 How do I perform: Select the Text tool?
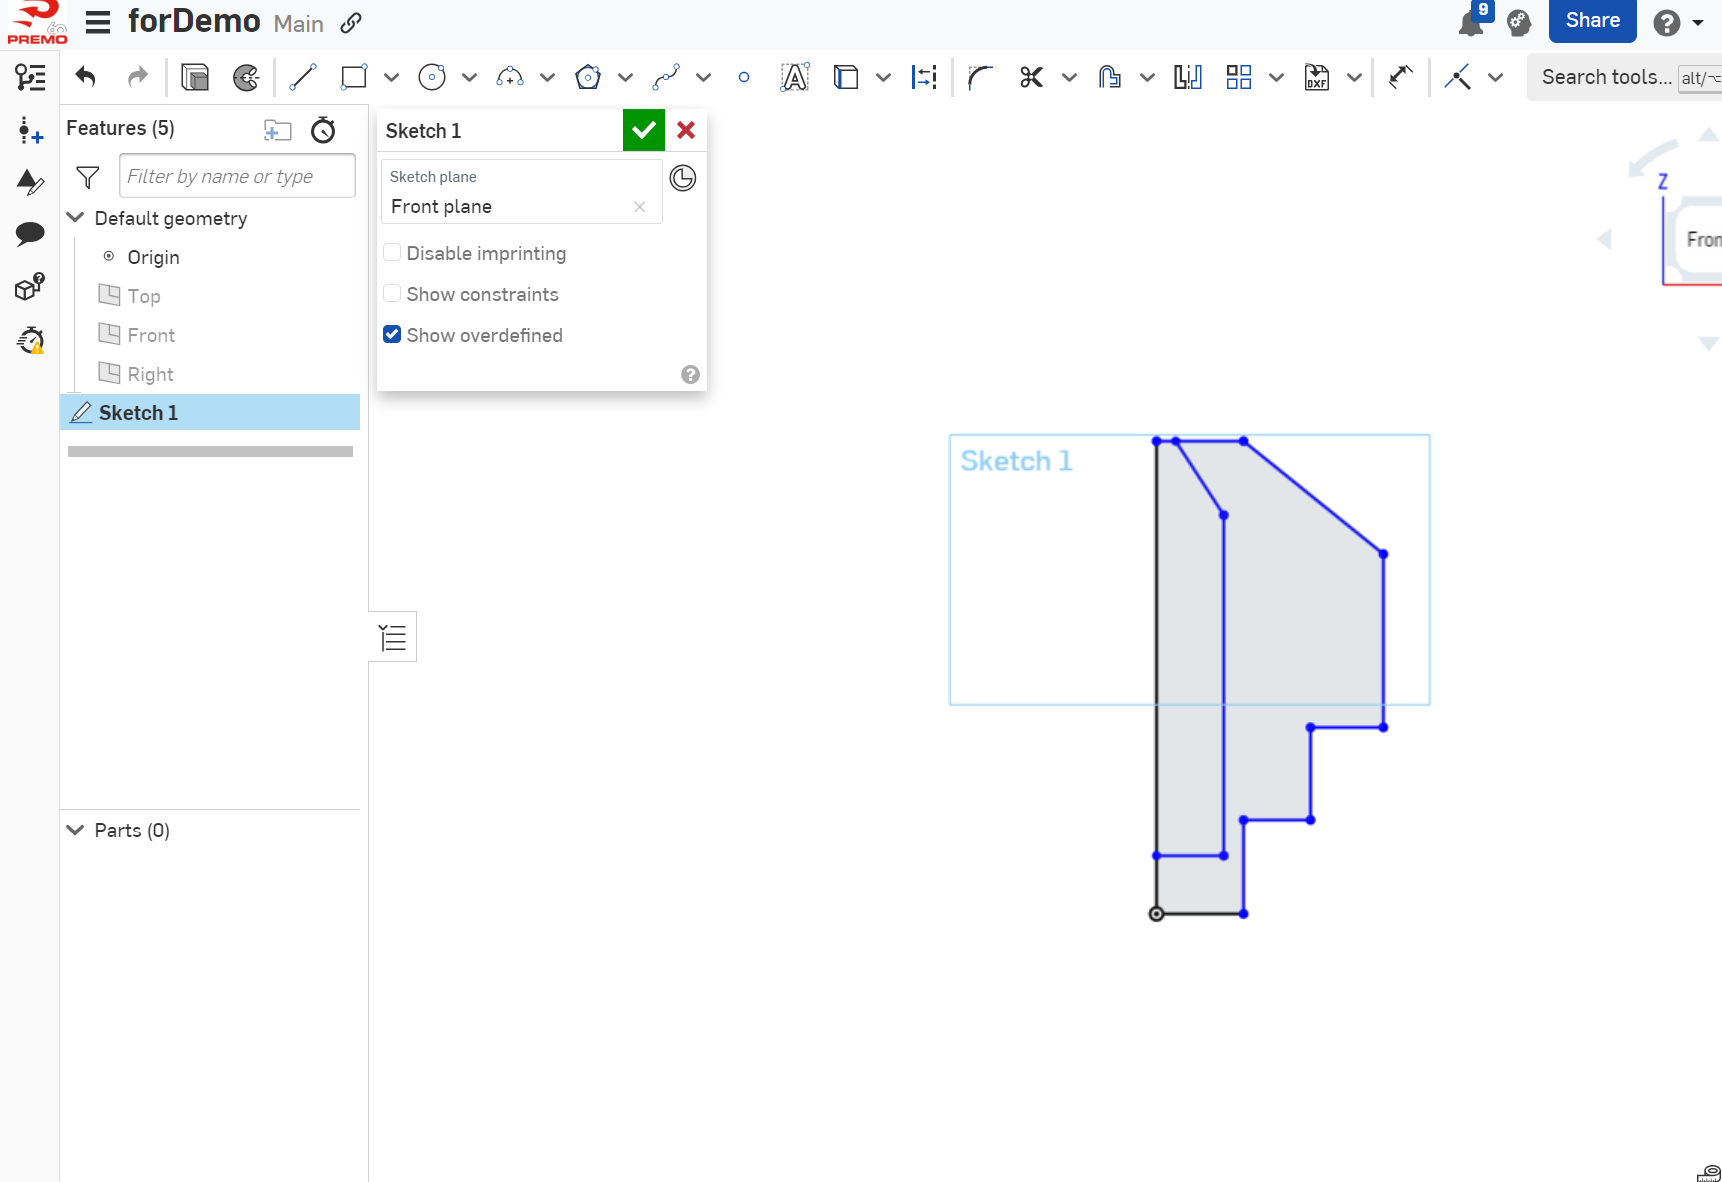(794, 77)
